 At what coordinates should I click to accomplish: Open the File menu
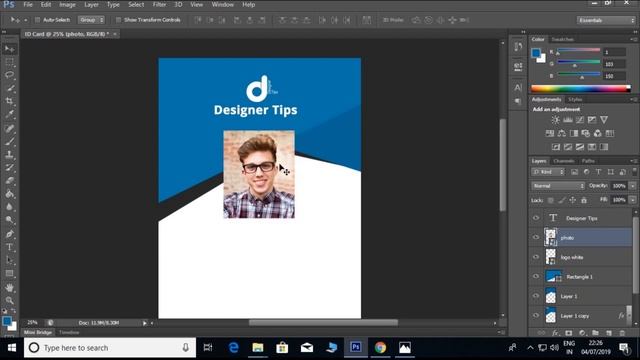coord(28,4)
